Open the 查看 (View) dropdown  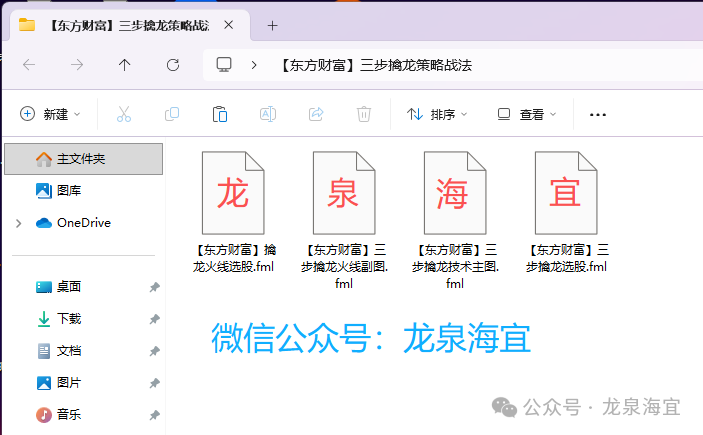(x=527, y=114)
